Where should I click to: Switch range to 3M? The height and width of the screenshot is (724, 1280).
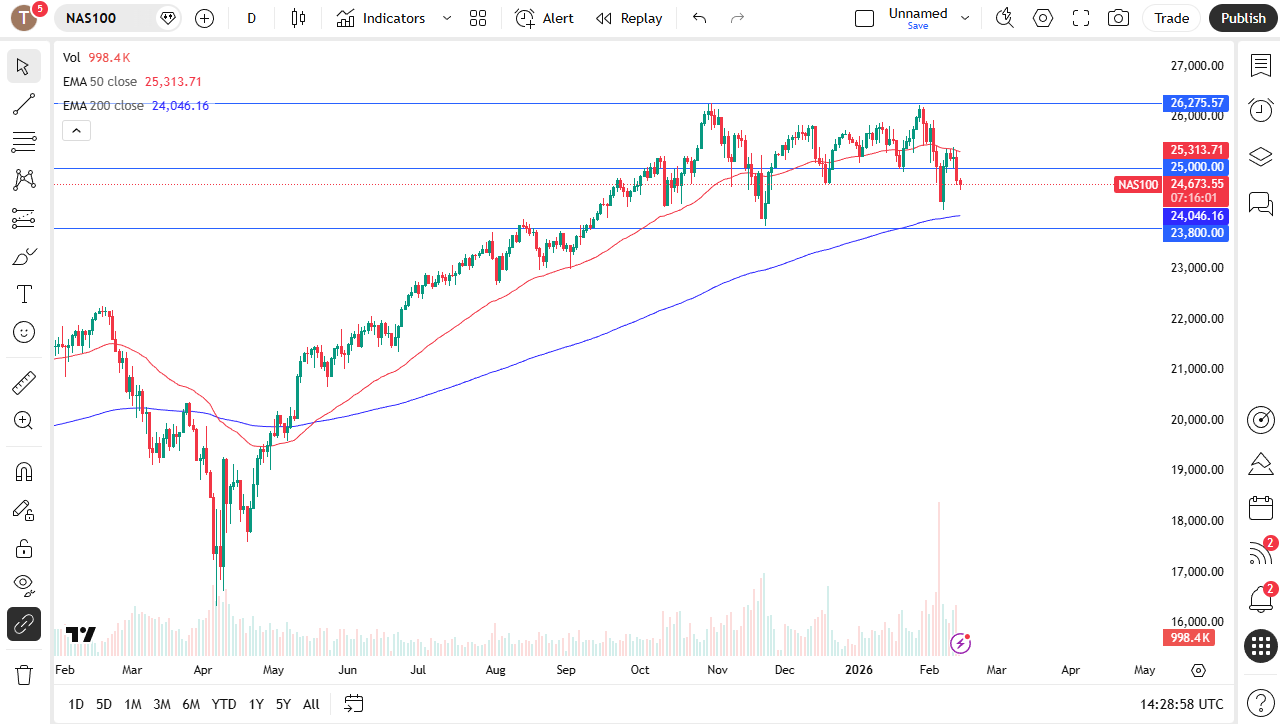162,704
